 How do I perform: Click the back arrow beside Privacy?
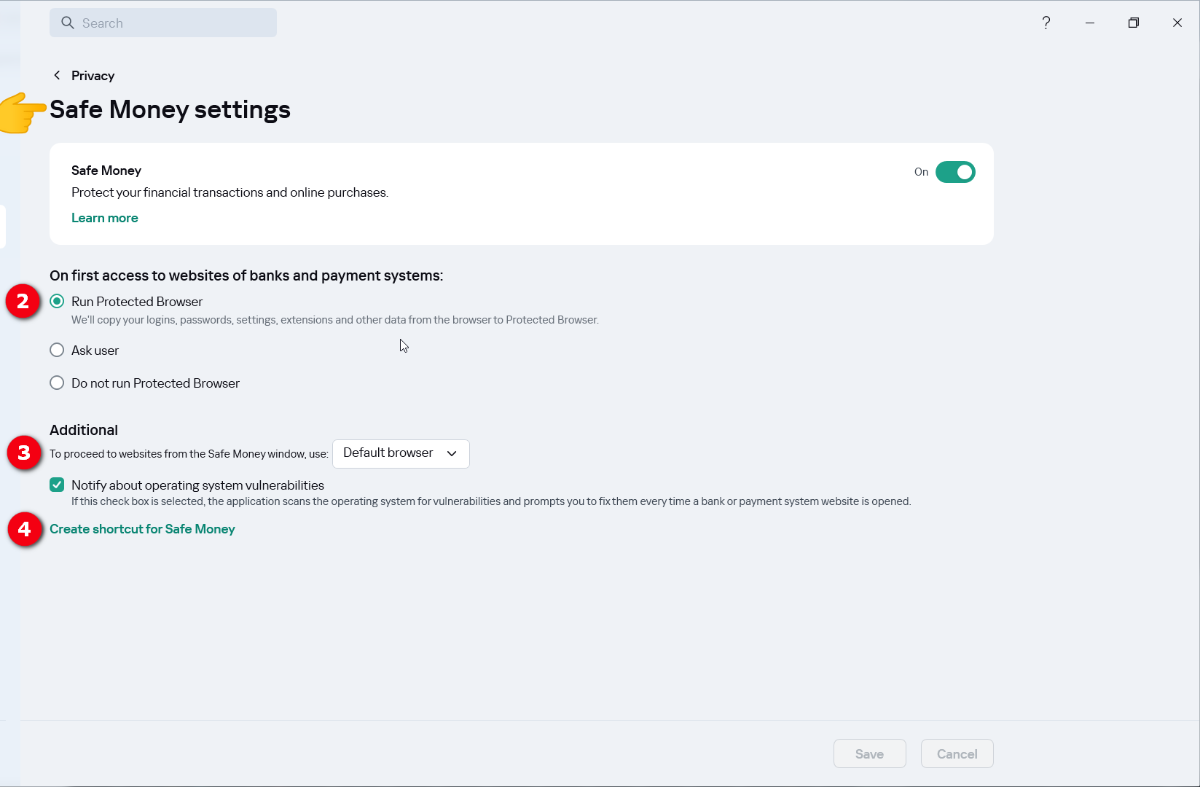(57, 76)
